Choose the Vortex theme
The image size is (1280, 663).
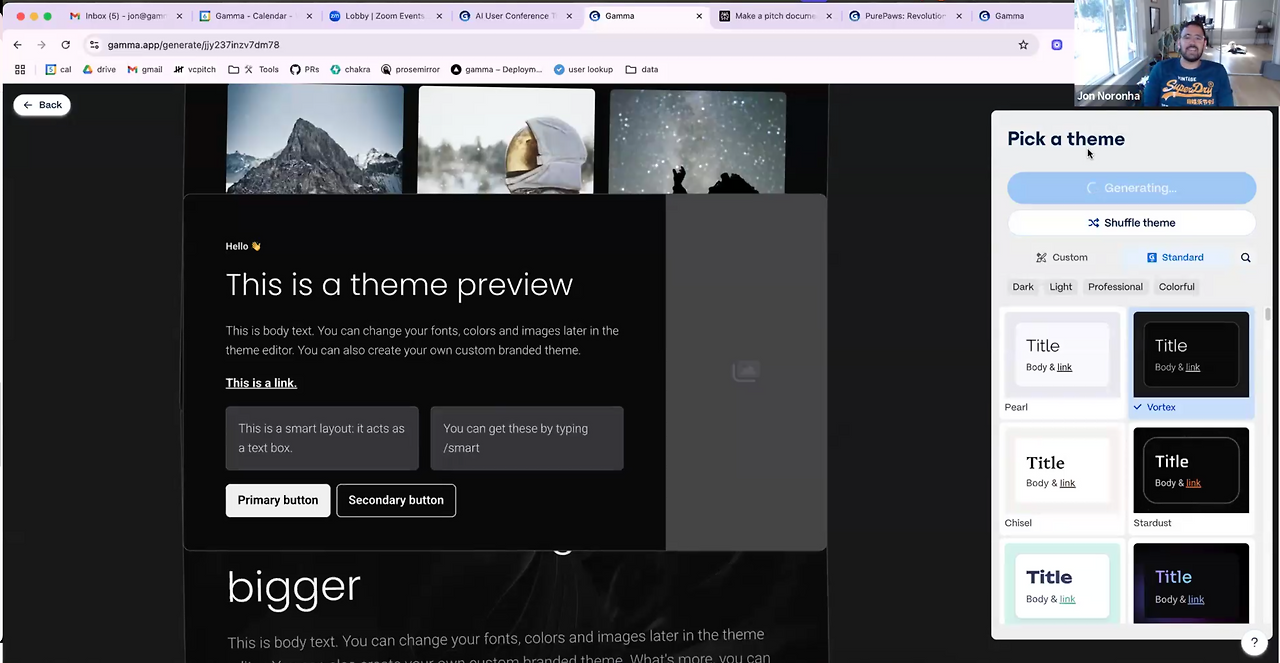[1191, 362]
